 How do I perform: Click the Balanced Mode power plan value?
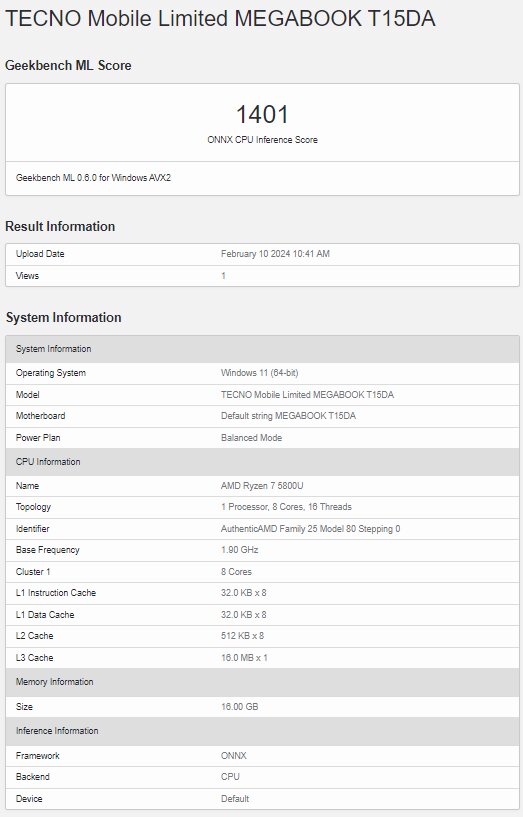pyautogui.click(x=251, y=438)
